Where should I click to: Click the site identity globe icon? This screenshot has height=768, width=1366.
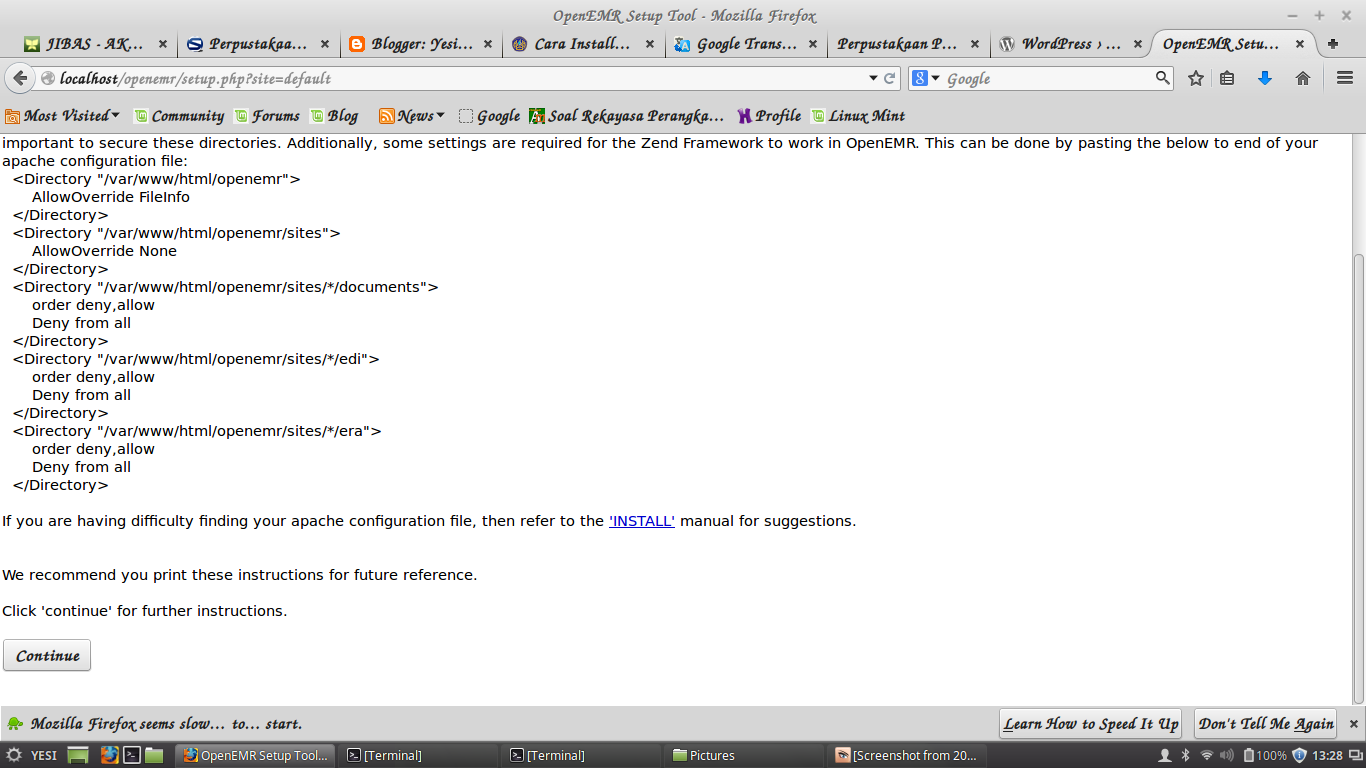47,78
